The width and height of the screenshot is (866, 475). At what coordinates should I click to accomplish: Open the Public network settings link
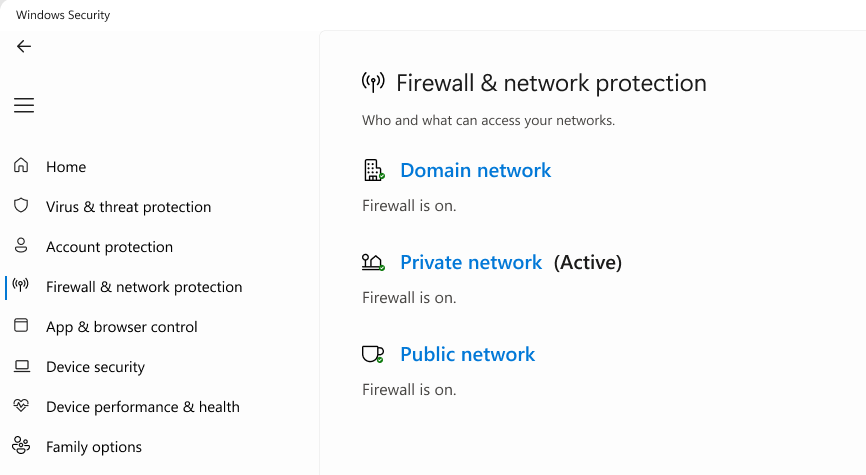click(x=467, y=354)
